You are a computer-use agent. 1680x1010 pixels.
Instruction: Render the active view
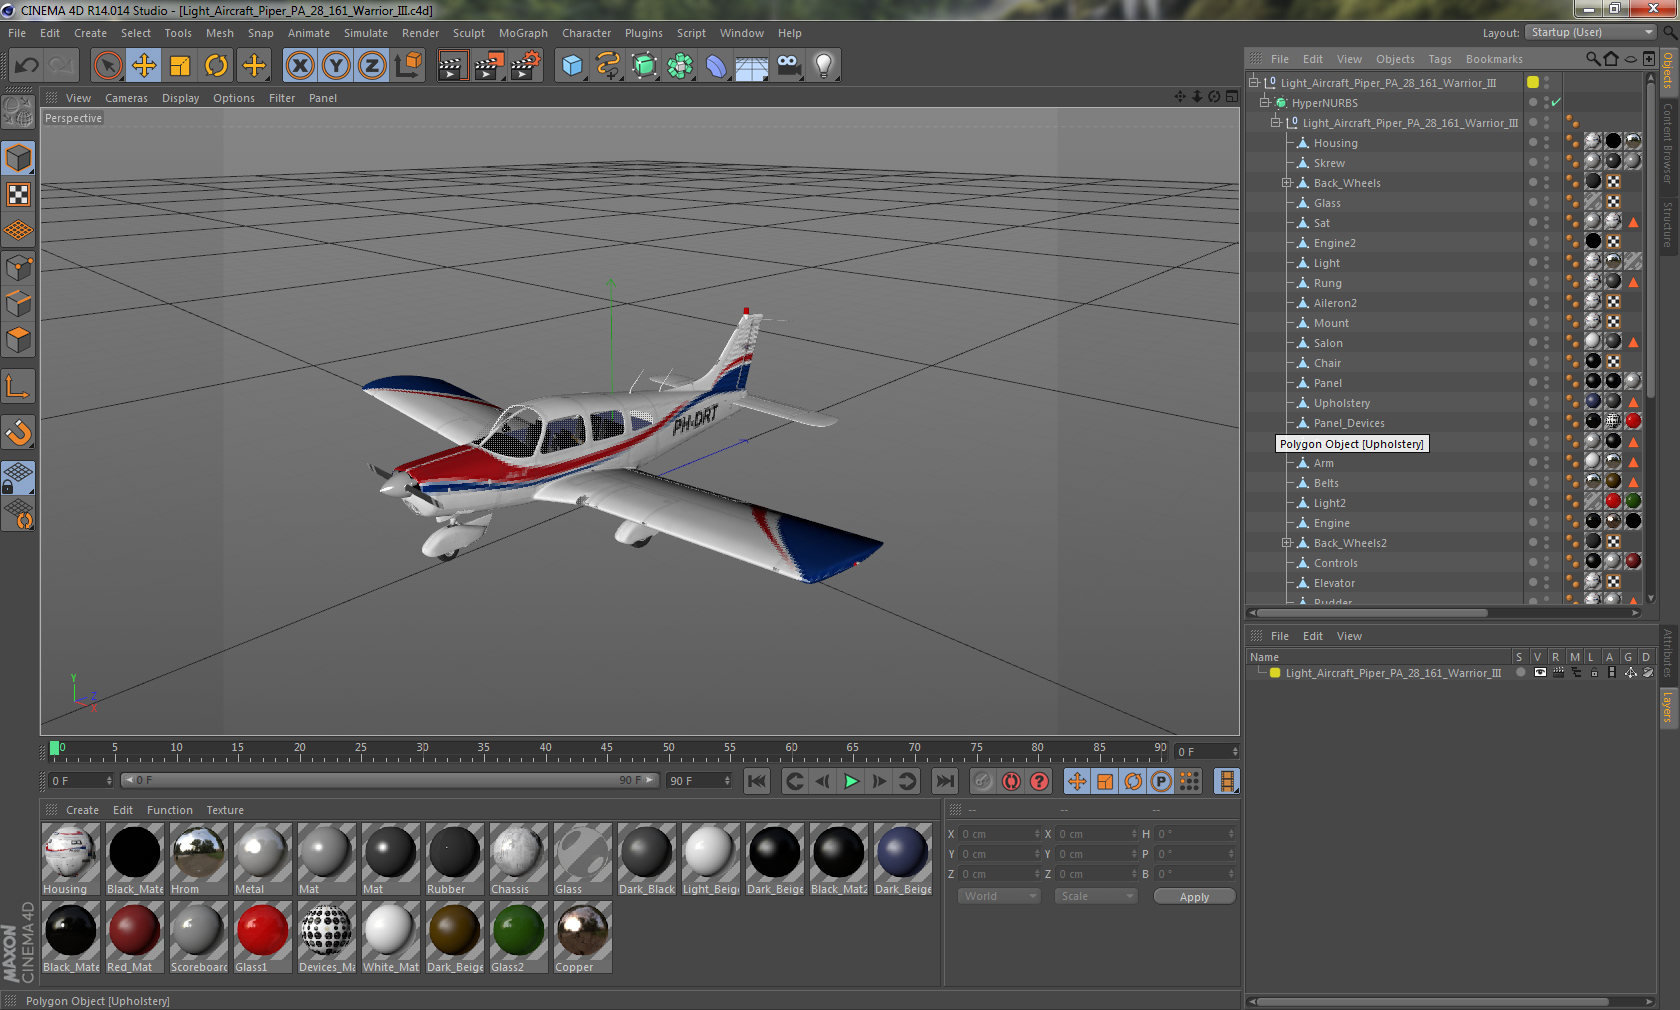click(x=452, y=66)
